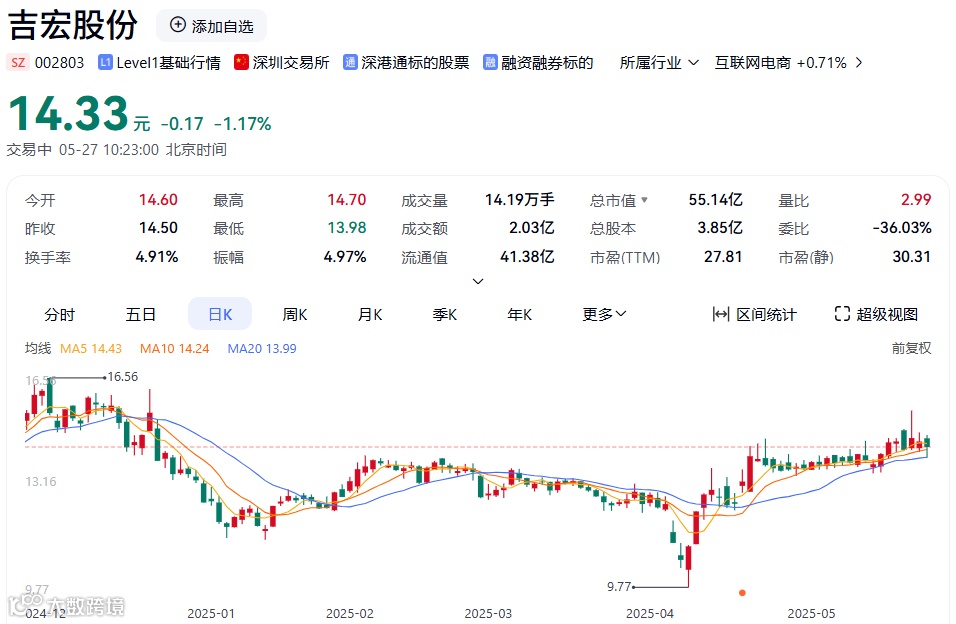This screenshot has height=624, width=956.
Task: Click the 振幅 value 4.97%
Action: [345, 256]
